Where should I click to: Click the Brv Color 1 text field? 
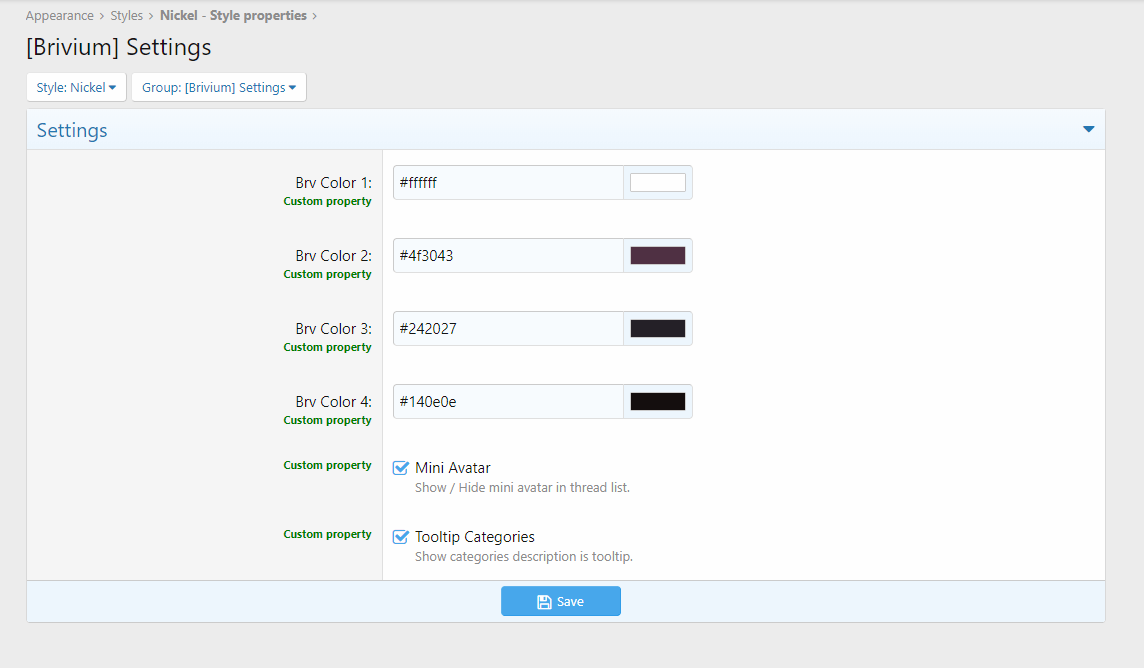(x=508, y=183)
